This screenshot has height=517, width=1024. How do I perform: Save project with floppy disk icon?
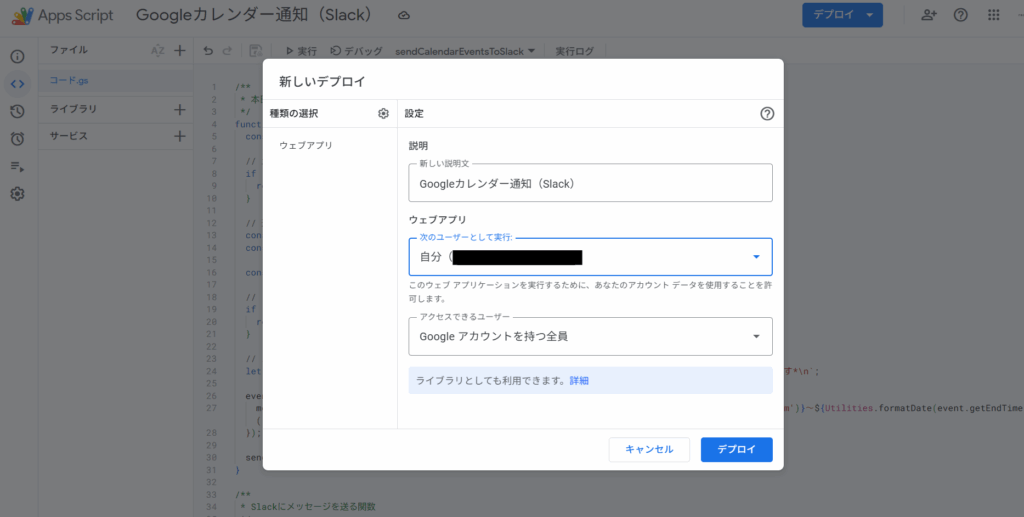tap(255, 51)
